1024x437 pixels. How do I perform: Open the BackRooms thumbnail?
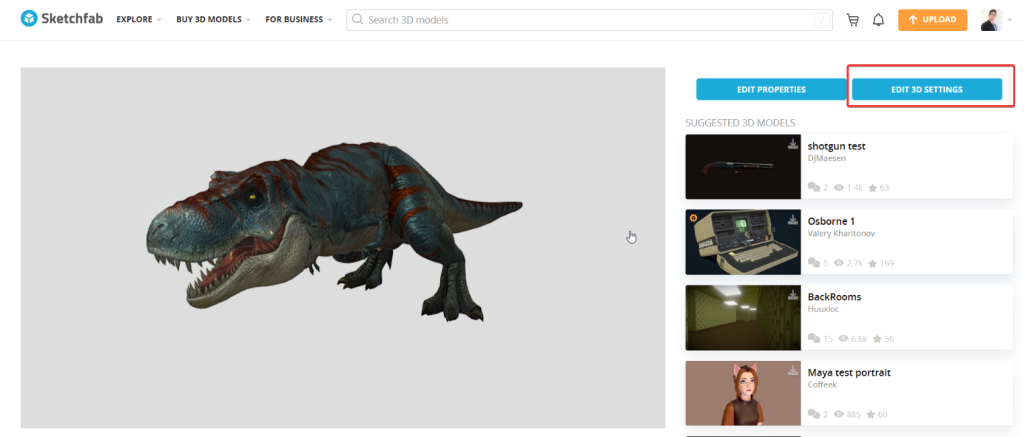click(743, 317)
